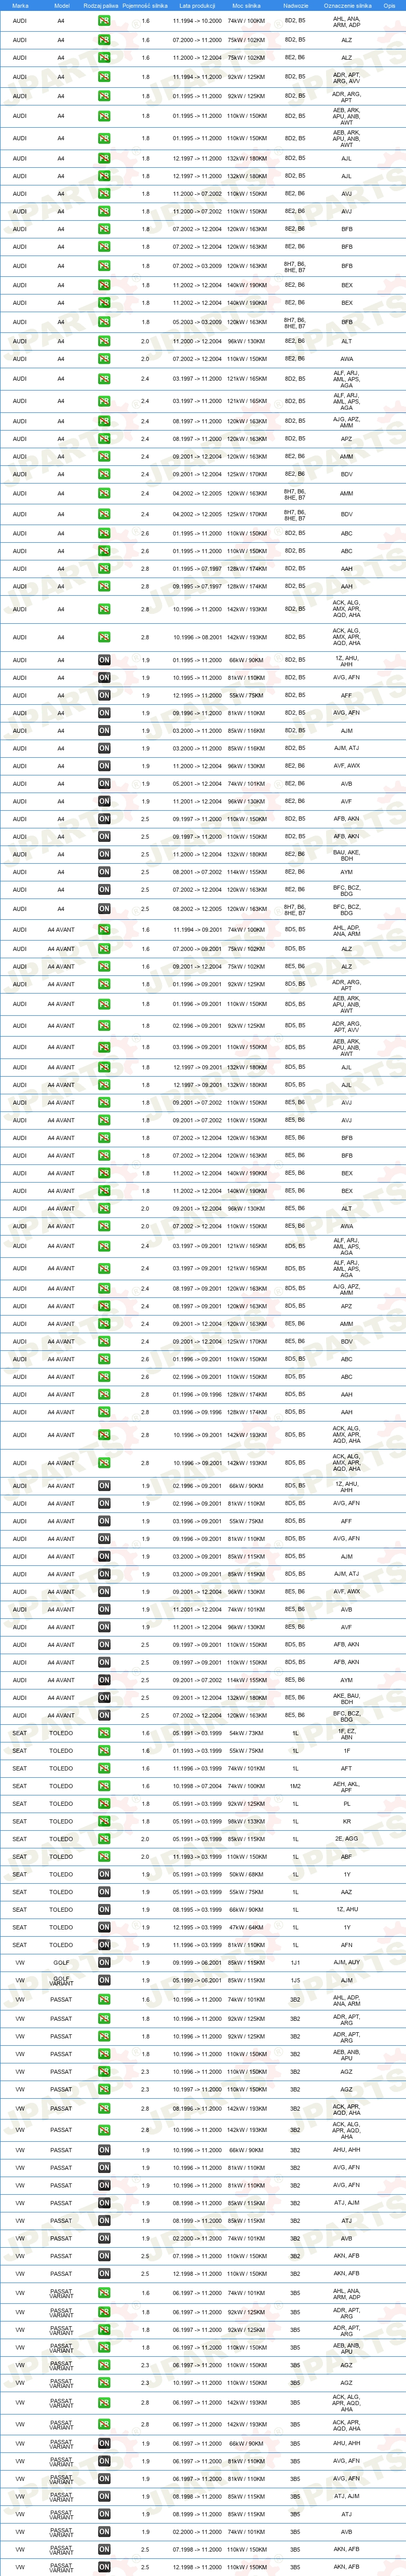Screen dimensions: 406x2576
Task: Click petrol icon in PASSAT VARIANT 1.6 row
Action: 104,2294
